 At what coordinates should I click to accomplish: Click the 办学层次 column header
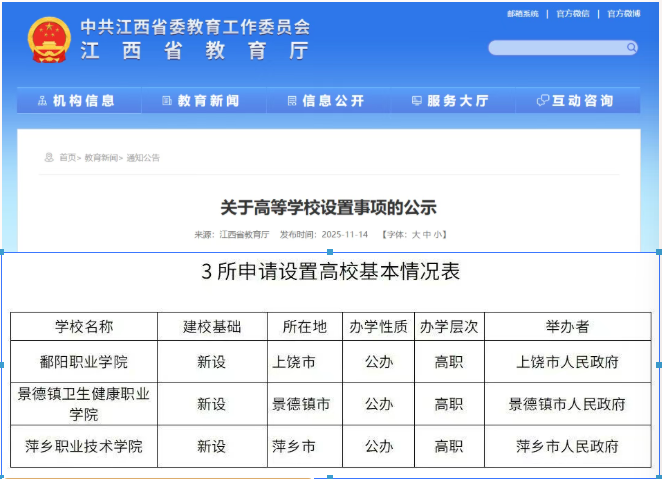click(449, 327)
